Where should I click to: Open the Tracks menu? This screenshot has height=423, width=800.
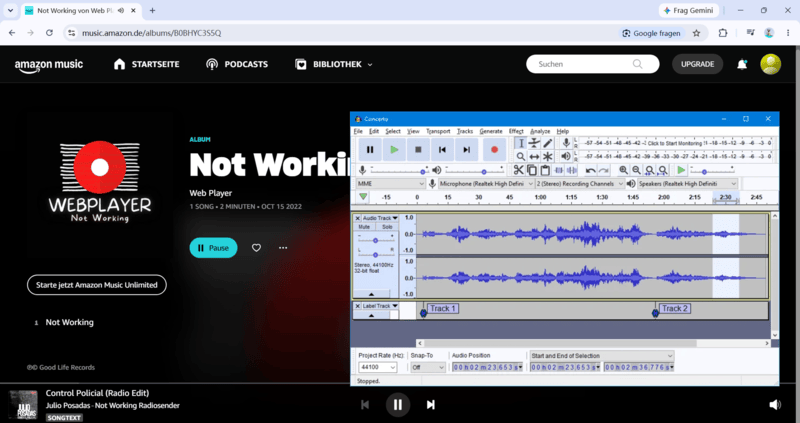click(x=465, y=131)
